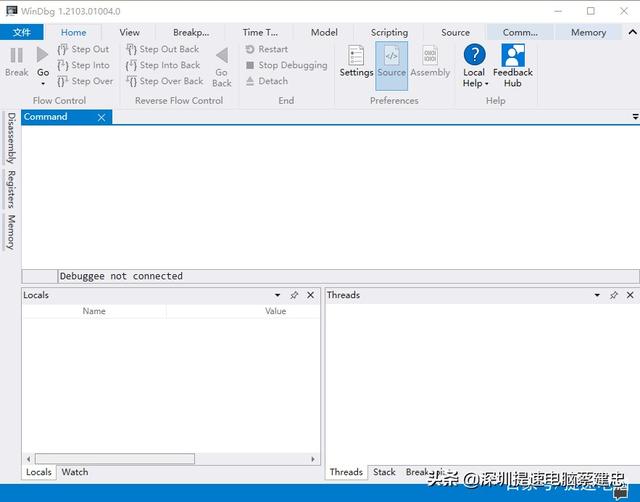Click Step Out Back
This screenshot has height=502, width=640.
click(163, 49)
